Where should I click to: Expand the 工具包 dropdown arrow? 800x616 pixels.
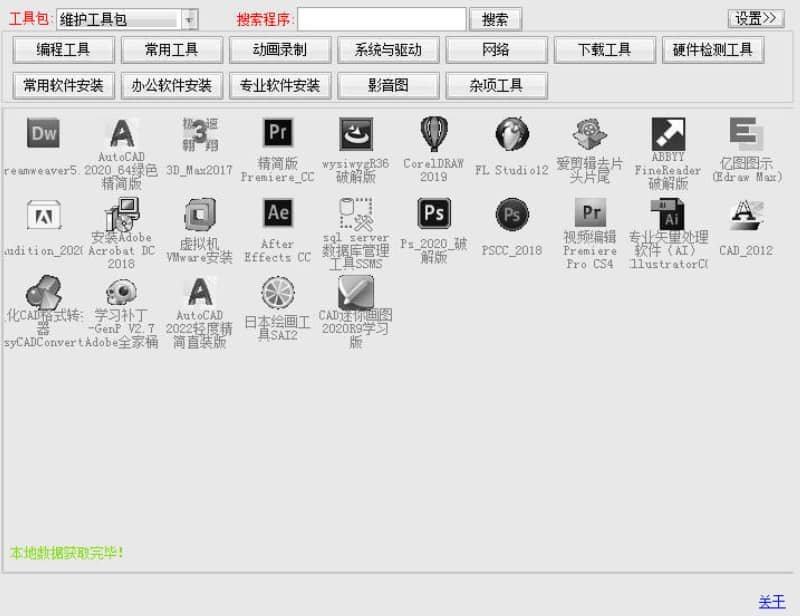(x=189, y=19)
